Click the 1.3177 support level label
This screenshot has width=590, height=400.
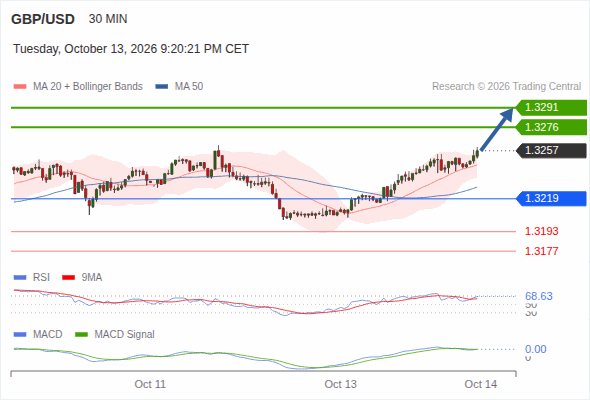pyautogui.click(x=541, y=251)
